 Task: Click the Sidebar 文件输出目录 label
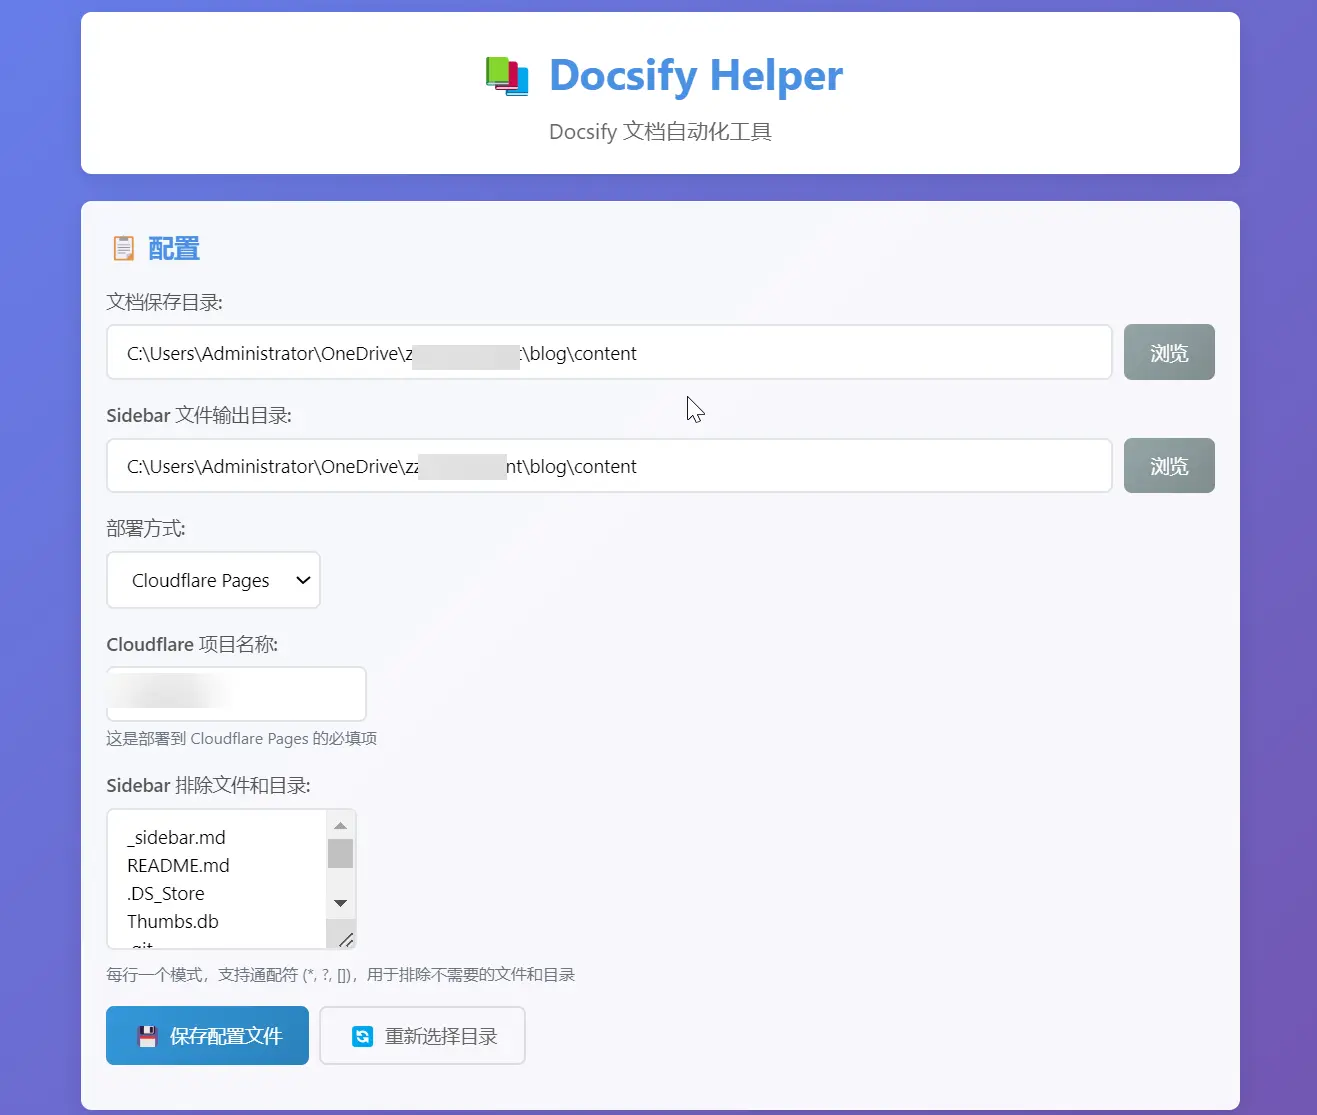pos(199,415)
